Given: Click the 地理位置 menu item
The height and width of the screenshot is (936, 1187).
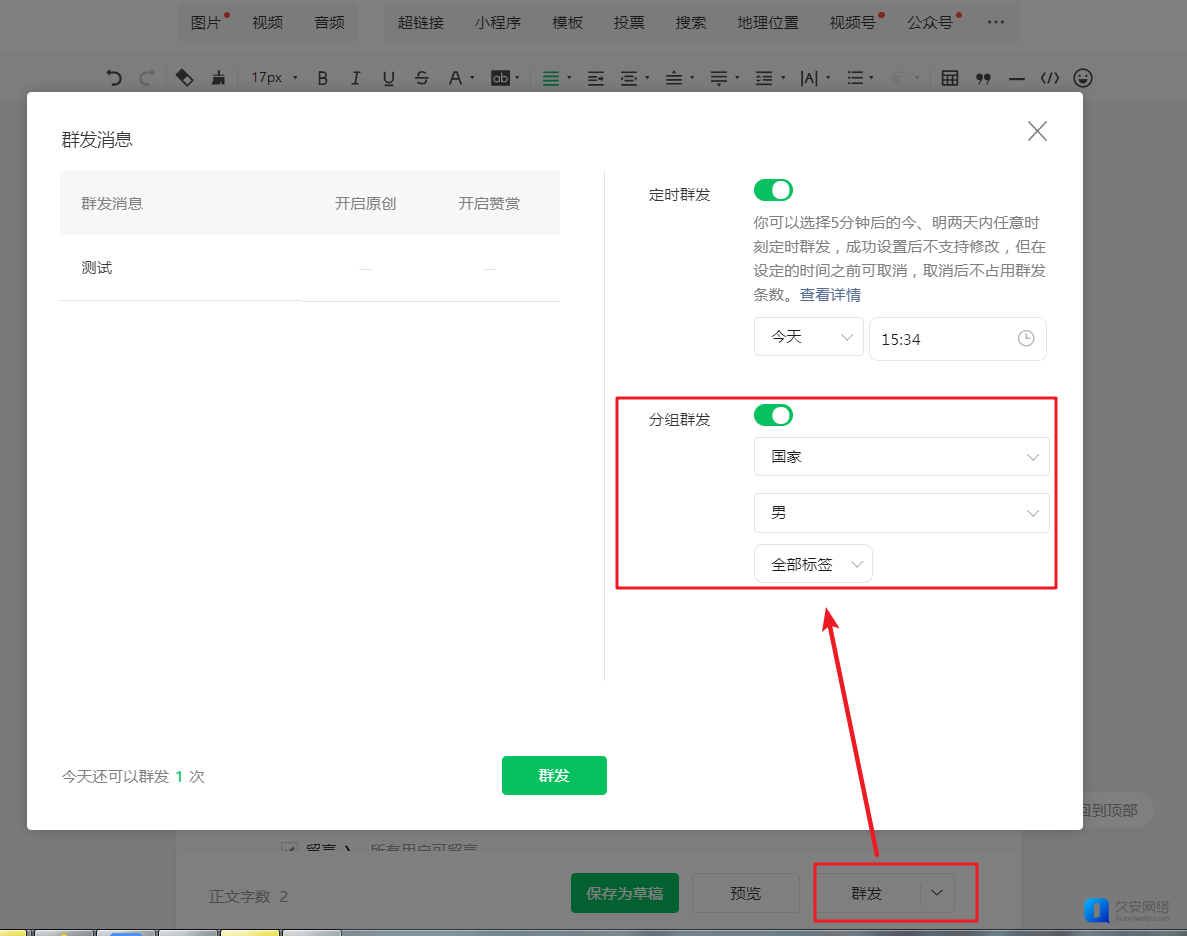Looking at the screenshot, I should click(x=768, y=23).
